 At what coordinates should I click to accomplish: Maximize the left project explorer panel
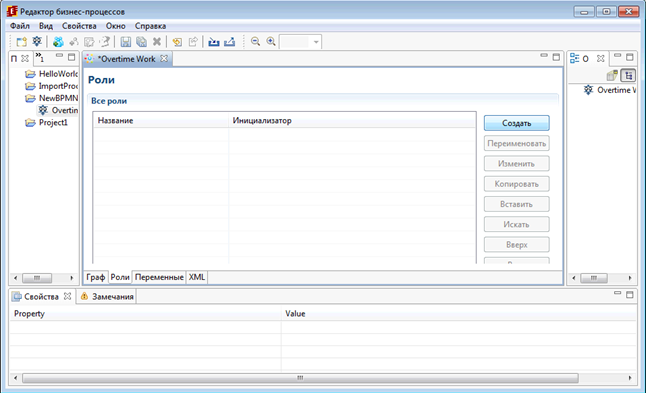[x=72, y=57]
